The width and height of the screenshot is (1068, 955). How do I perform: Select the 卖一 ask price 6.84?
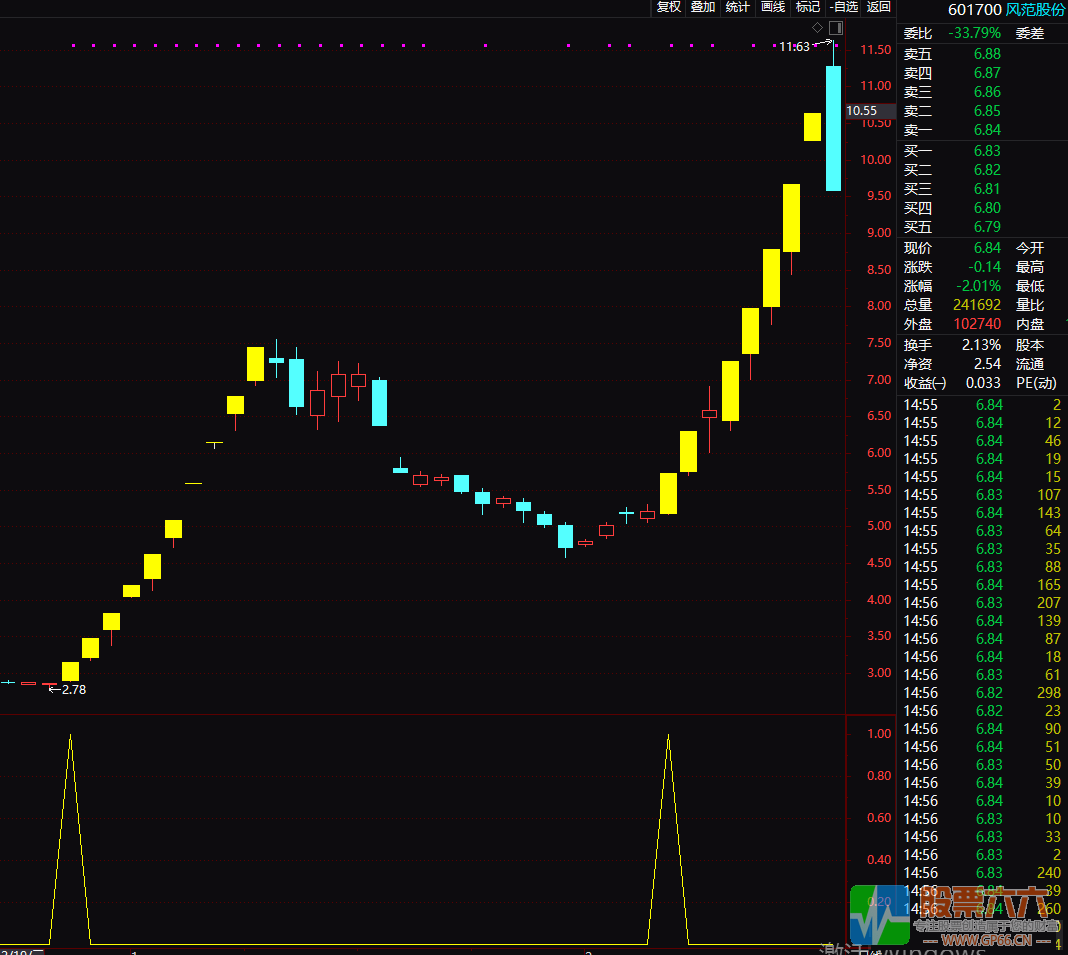(x=986, y=130)
